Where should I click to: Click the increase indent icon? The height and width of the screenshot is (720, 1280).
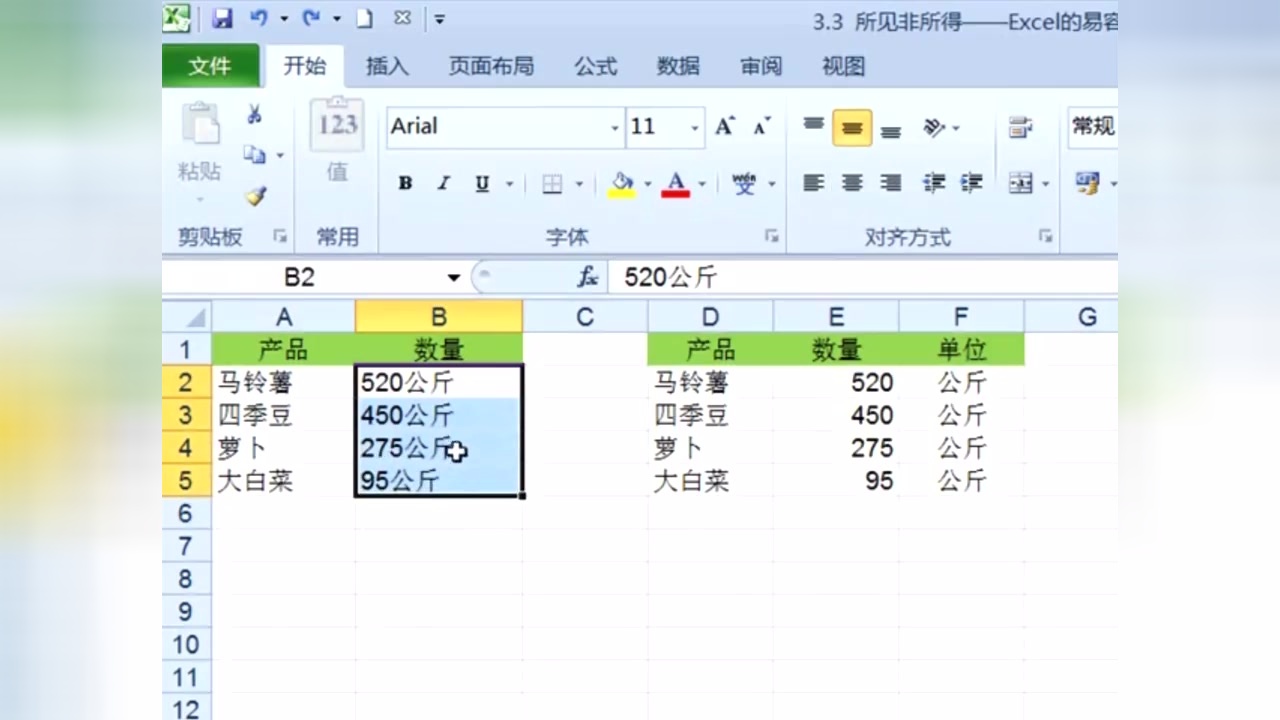[971, 183]
